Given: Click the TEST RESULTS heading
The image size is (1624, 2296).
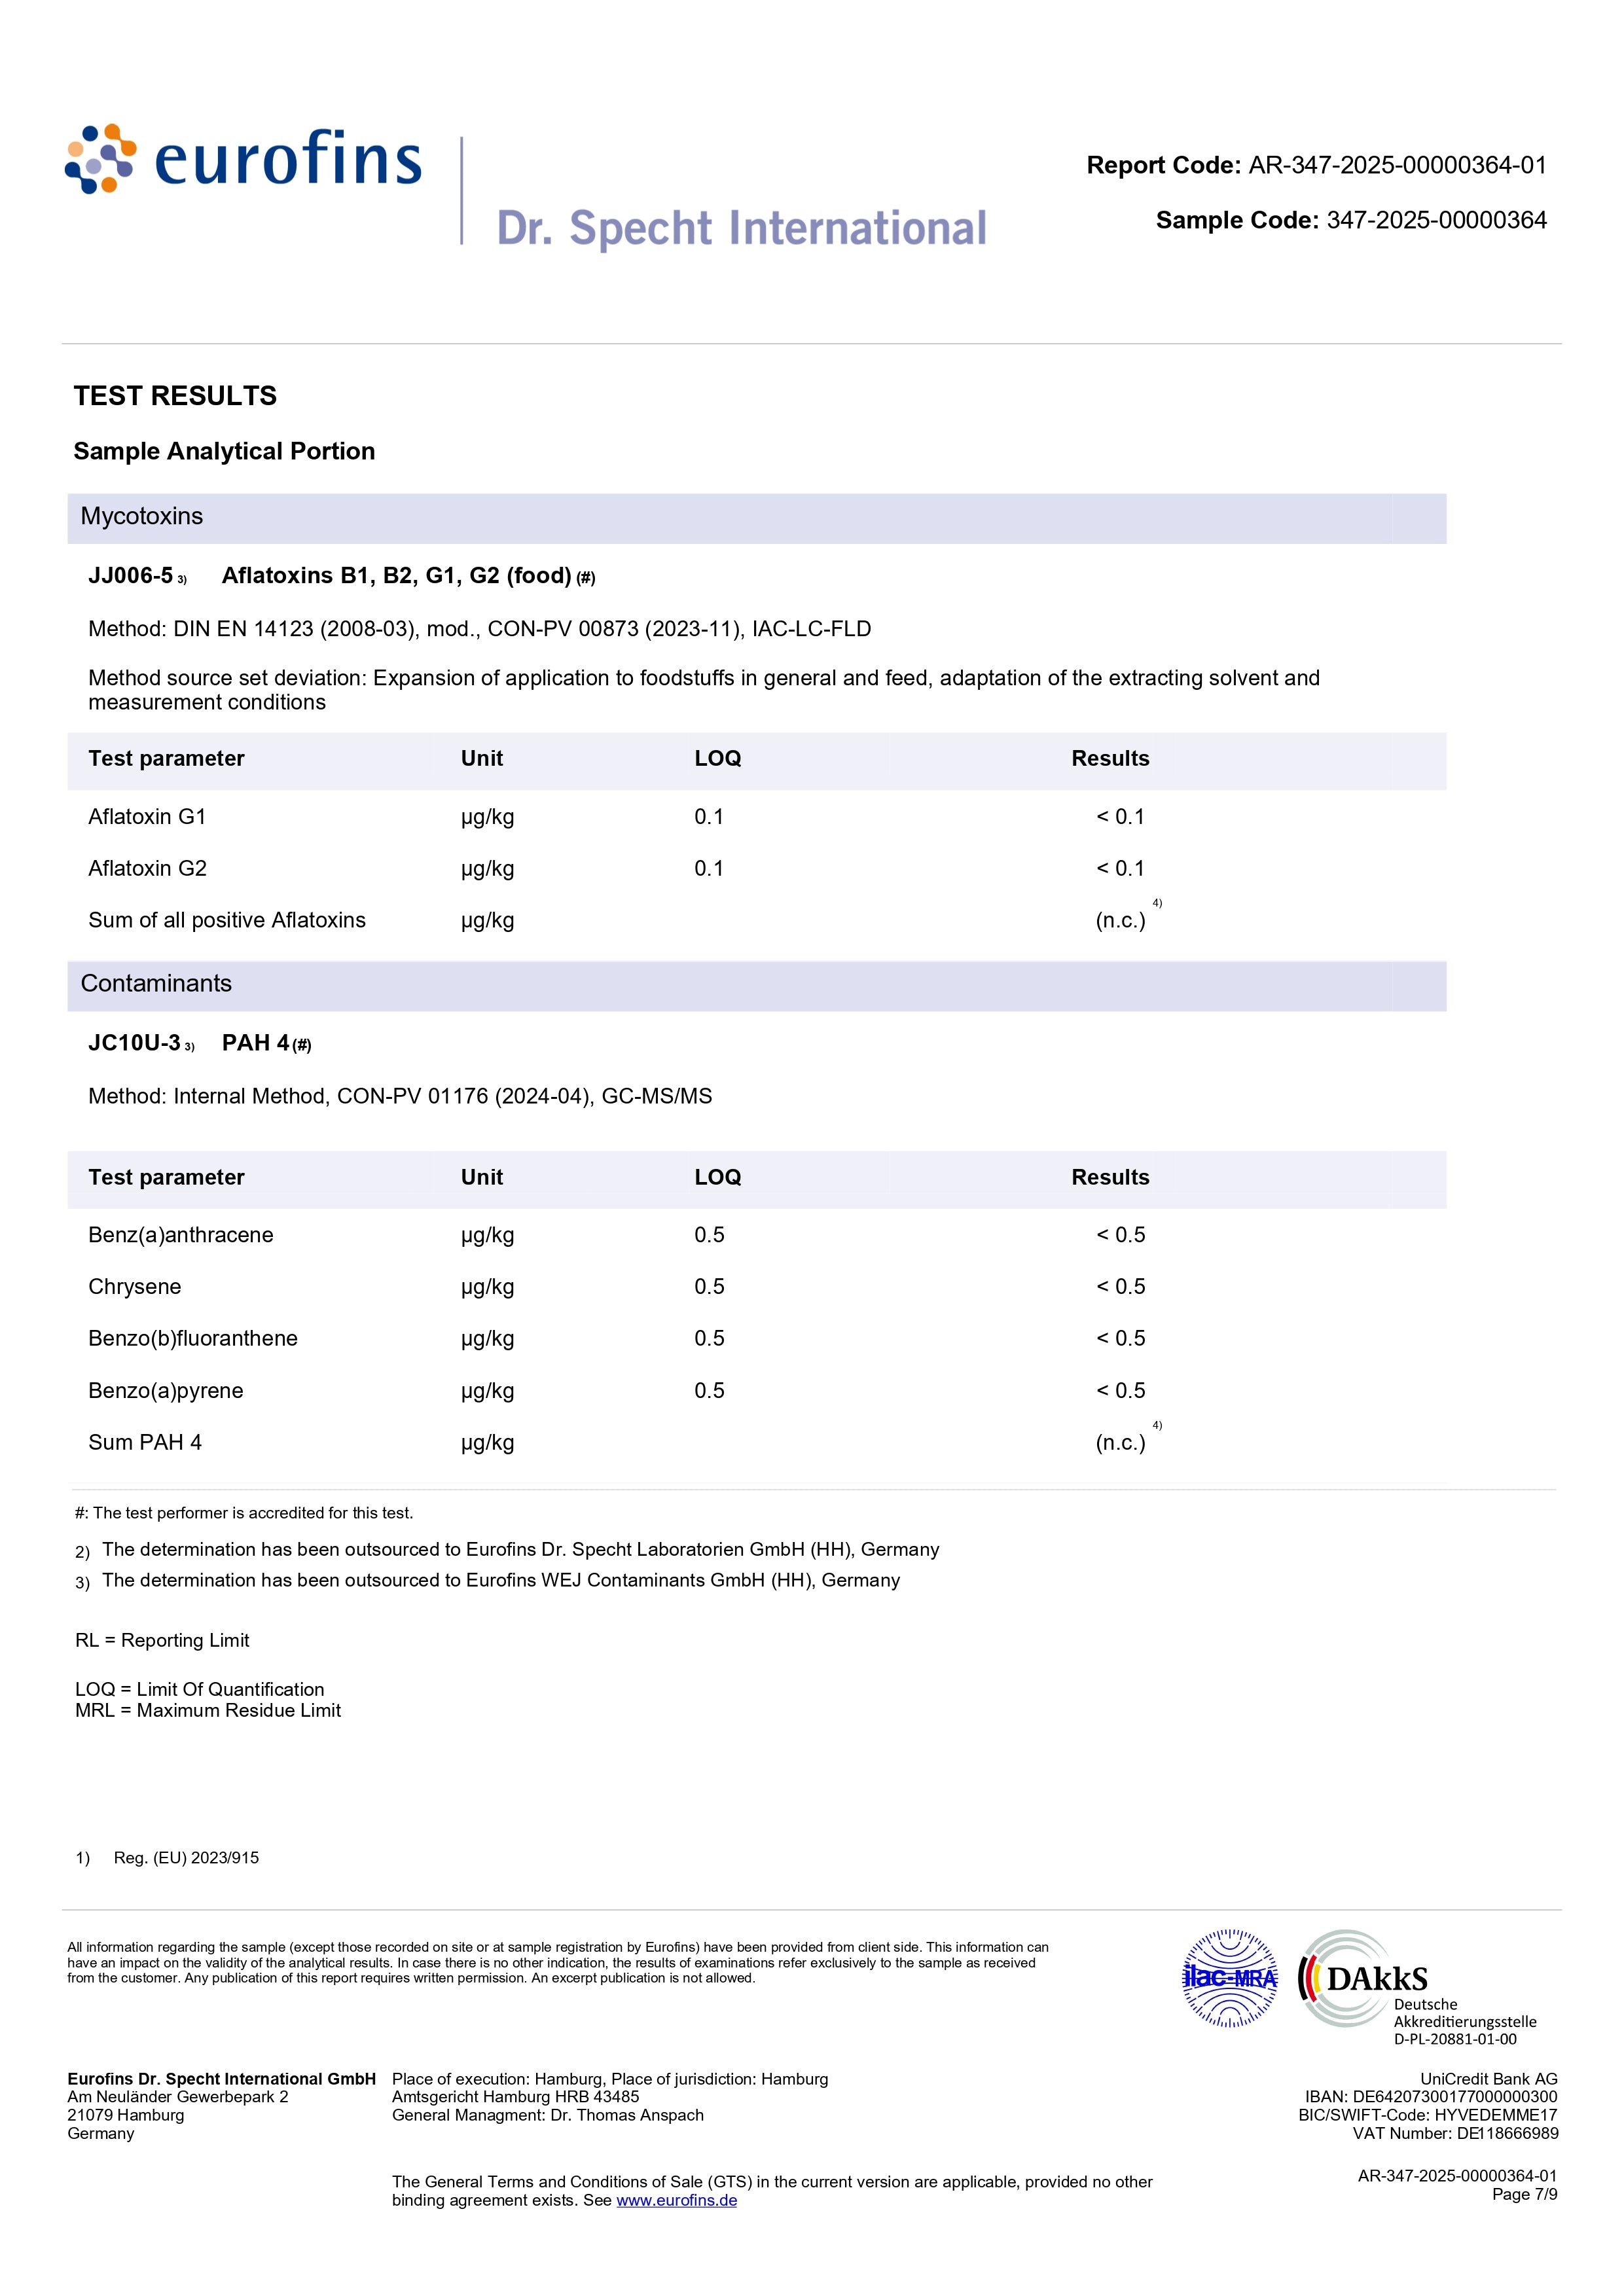Looking at the screenshot, I should 175,396.
